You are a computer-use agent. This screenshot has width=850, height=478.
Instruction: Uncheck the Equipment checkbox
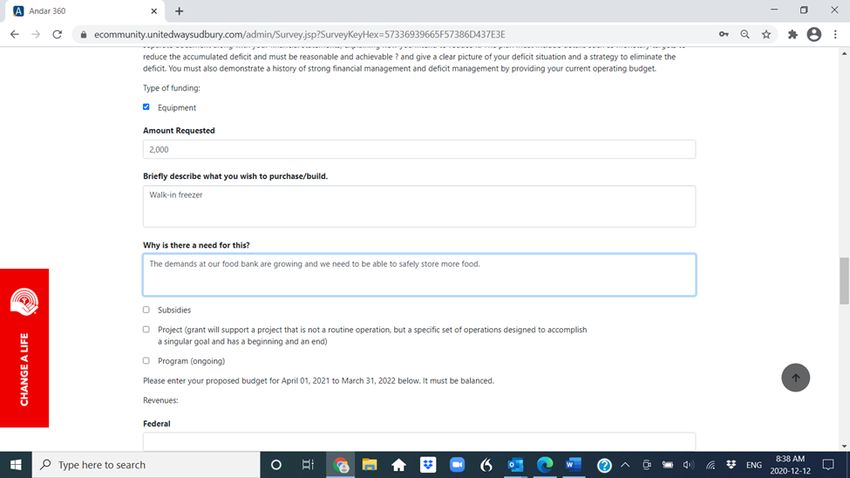click(x=146, y=107)
